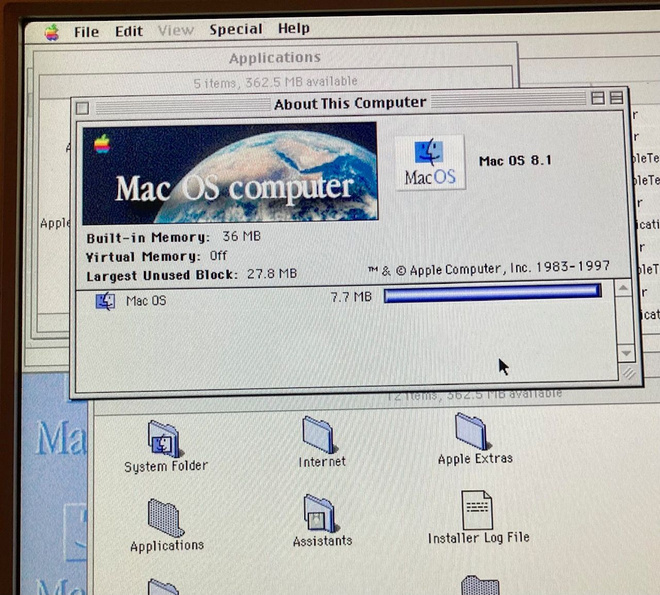Click the Built-in Memory 36 MB value
The width and height of the screenshot is (660, 595).
click(x=241, y=236)
